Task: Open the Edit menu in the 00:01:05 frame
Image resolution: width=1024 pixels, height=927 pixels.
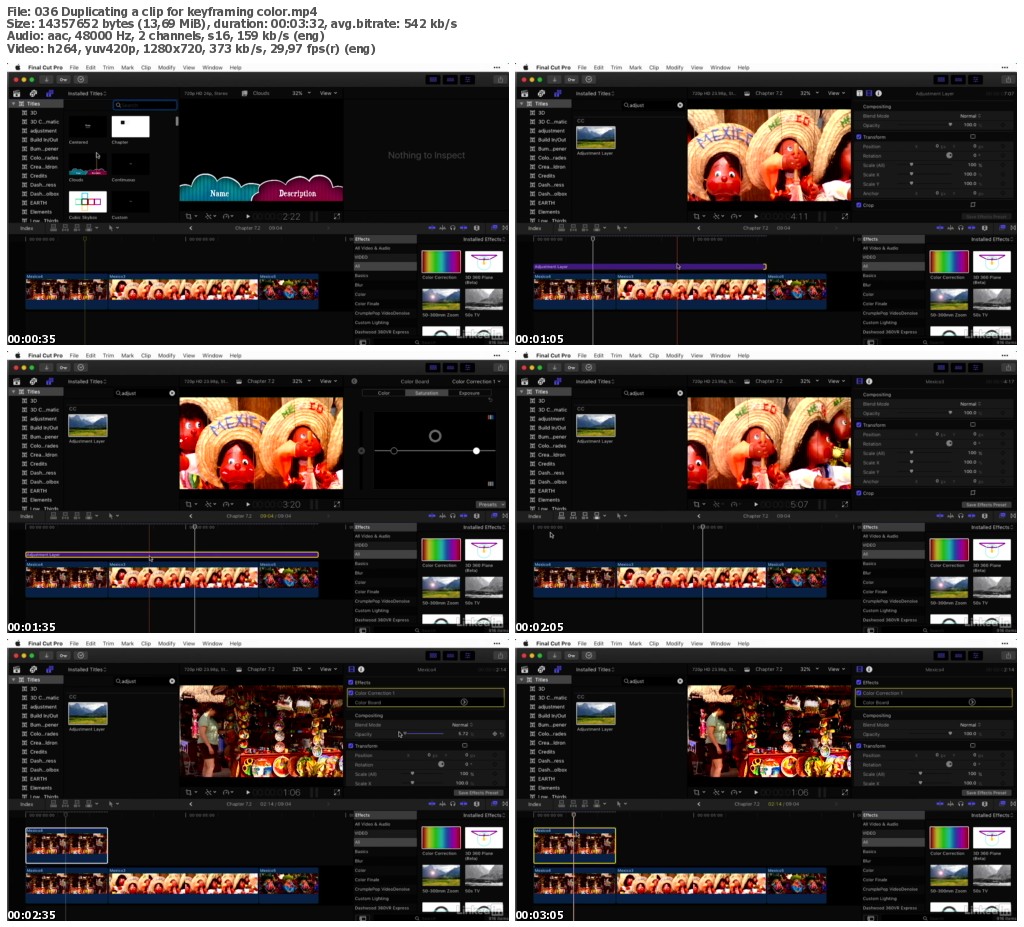Action: pyautogui.click(x=598, y=67)
